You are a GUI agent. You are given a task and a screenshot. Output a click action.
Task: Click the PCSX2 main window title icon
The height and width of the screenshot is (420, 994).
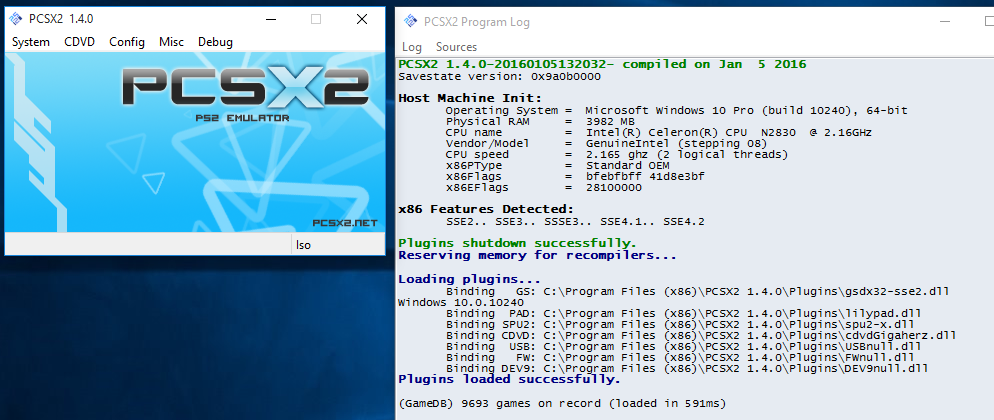pos(16,19)
